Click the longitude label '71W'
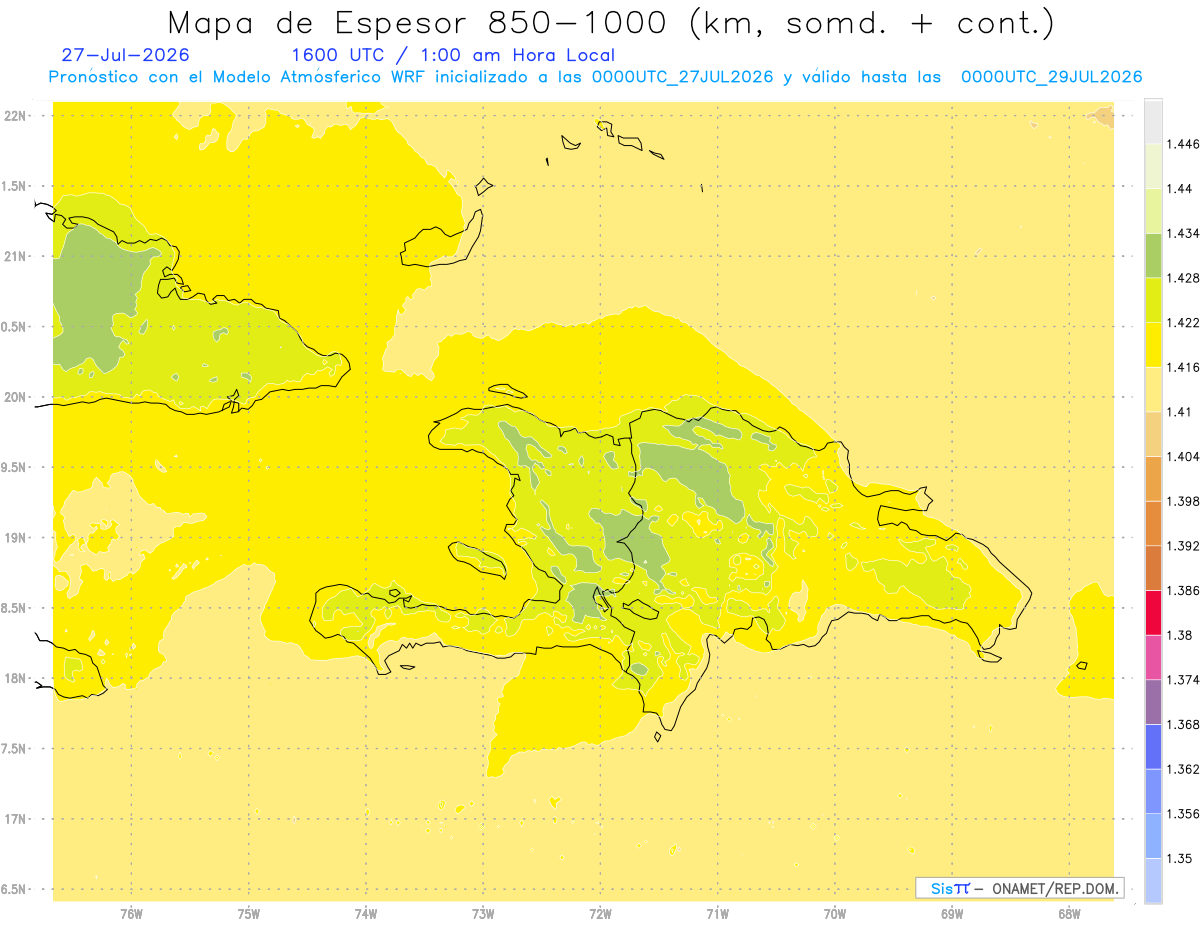1200x927 pixels. tap(717, 914)
